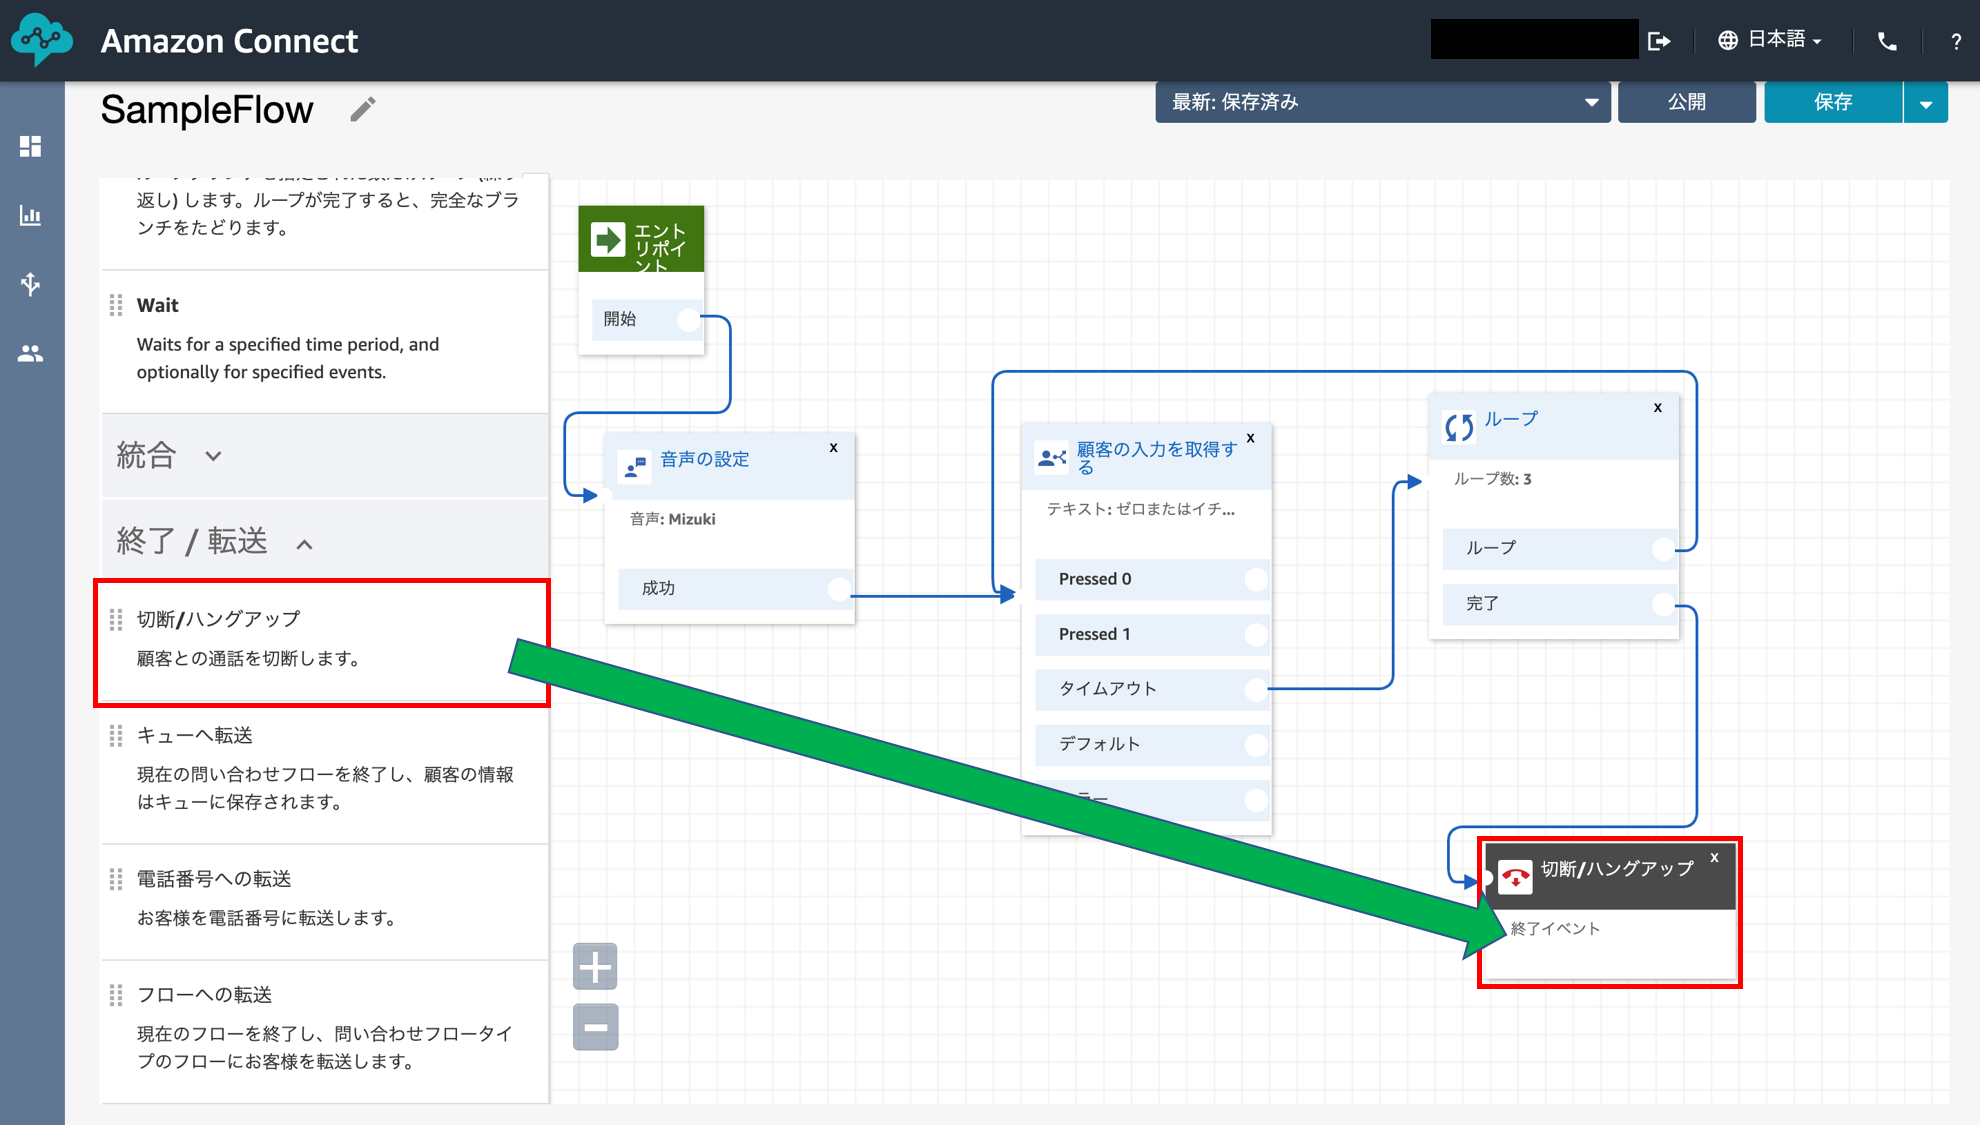The width and height of the screenshot is (1980, 1125).
Task: Click the 顧客の入力を取得する block title
Action: [x=1157, y=458]
